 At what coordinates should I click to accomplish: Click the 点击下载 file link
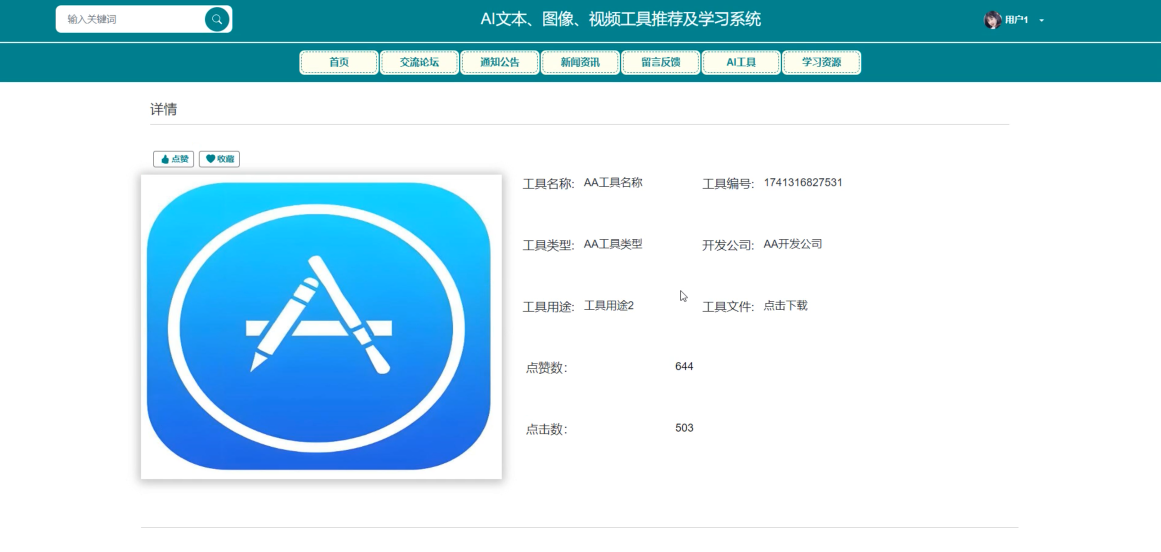[x=786, y=306]
